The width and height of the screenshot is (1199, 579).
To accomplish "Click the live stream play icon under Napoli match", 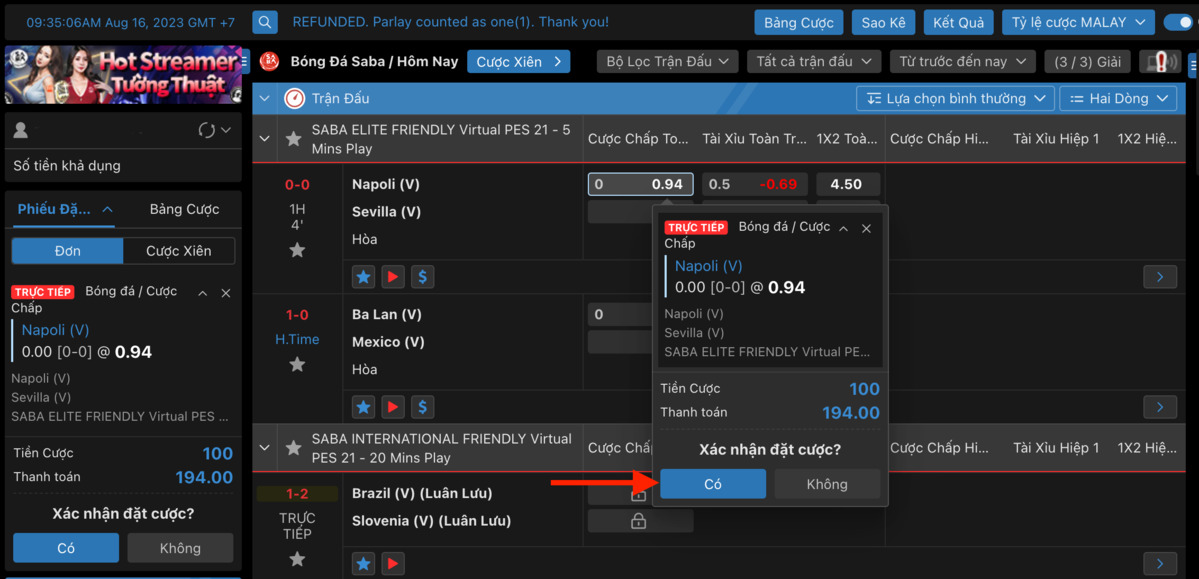I will pos(393,277).
